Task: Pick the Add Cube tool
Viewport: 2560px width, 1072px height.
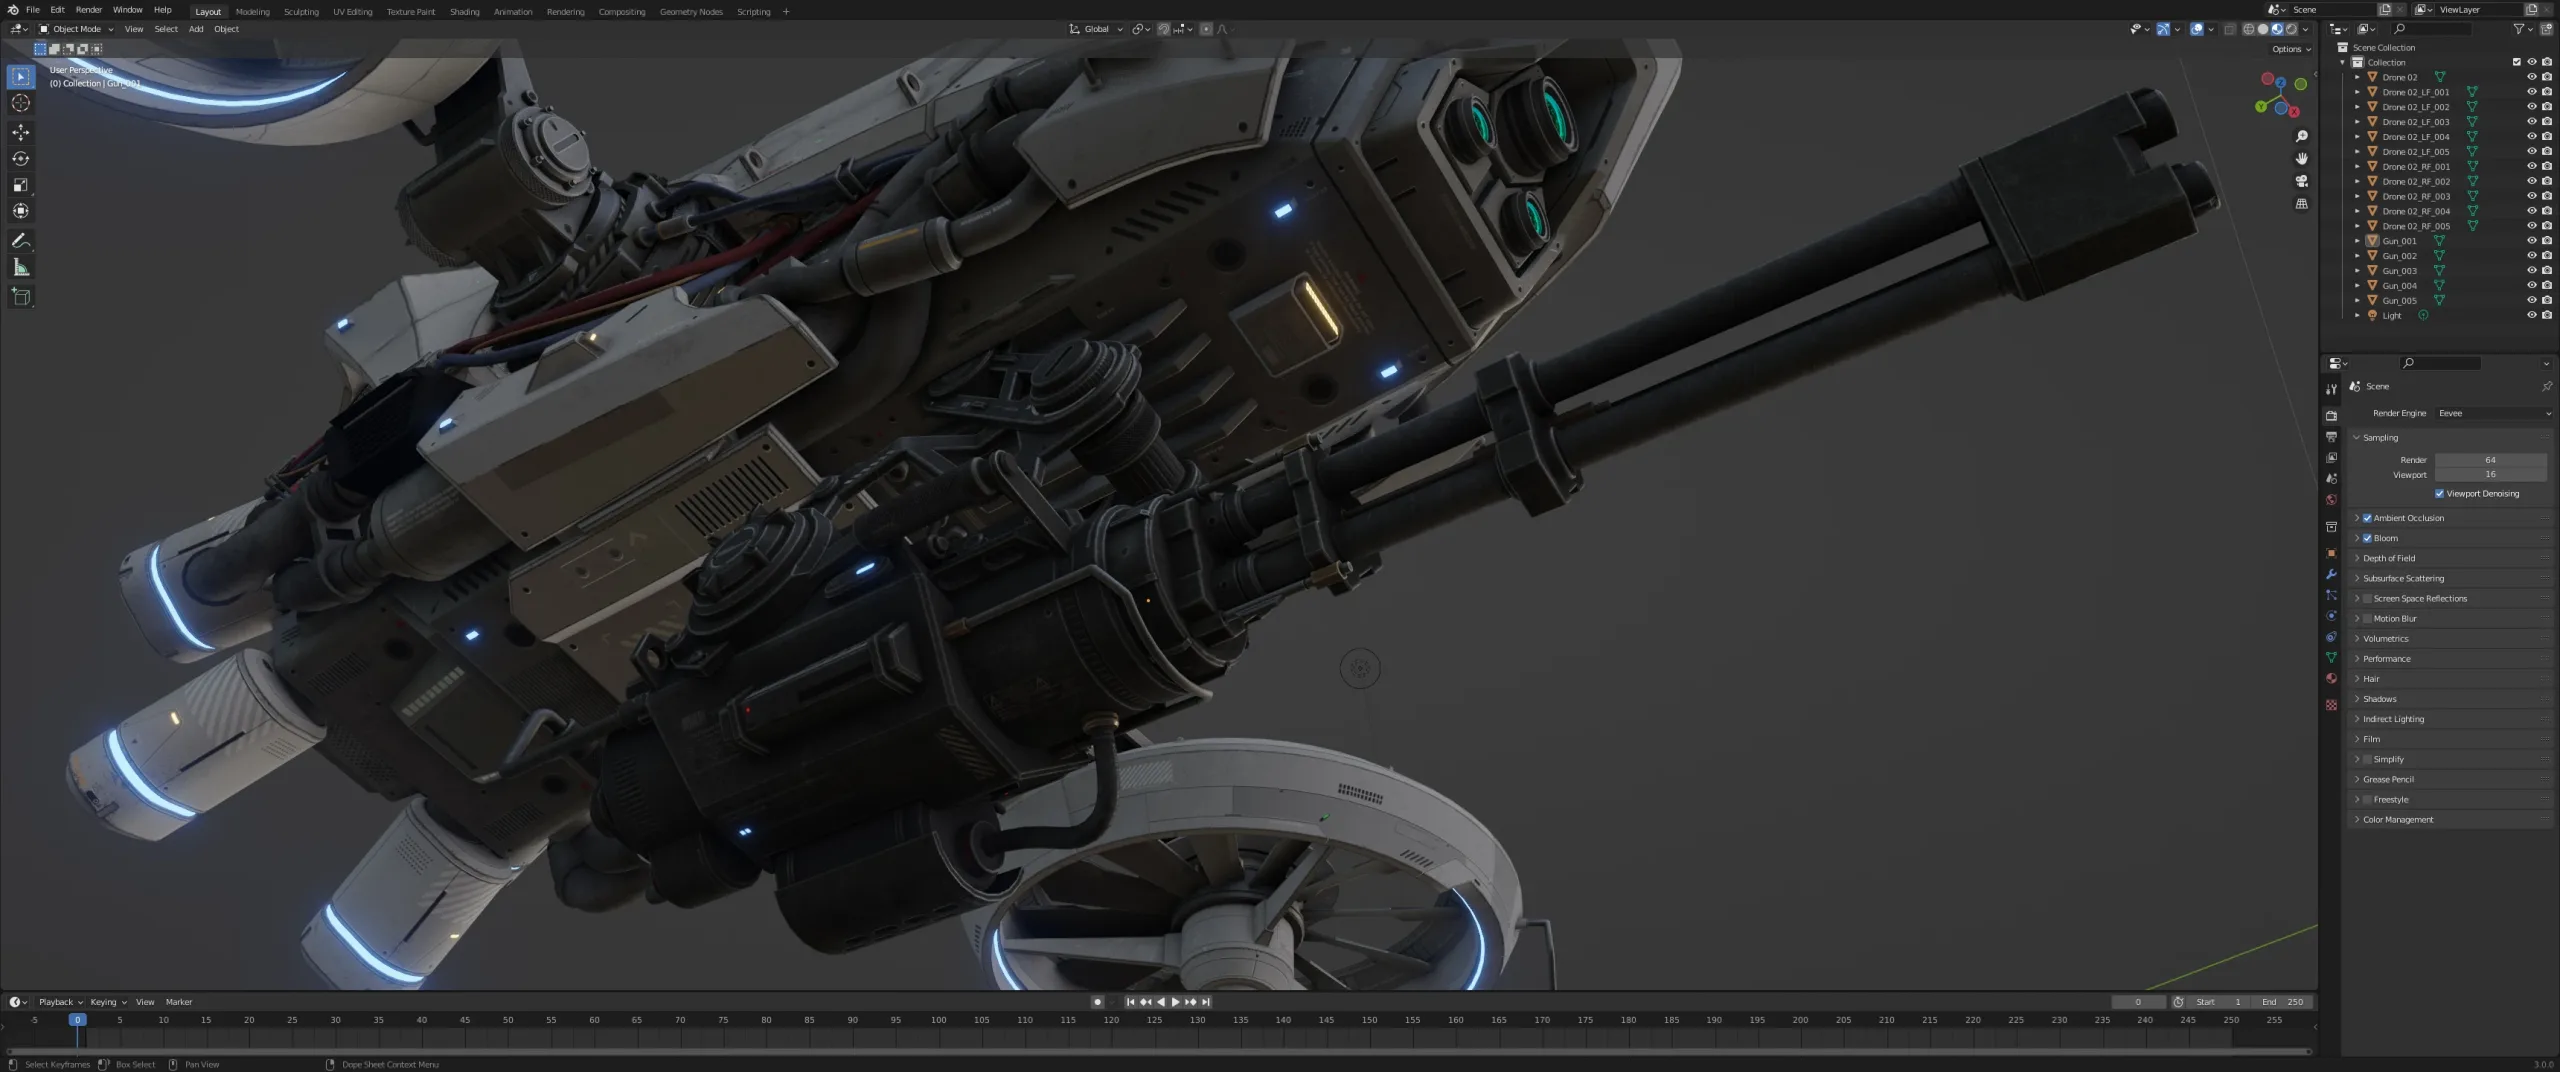Action: pyautogui.click(x=20, y=296)
